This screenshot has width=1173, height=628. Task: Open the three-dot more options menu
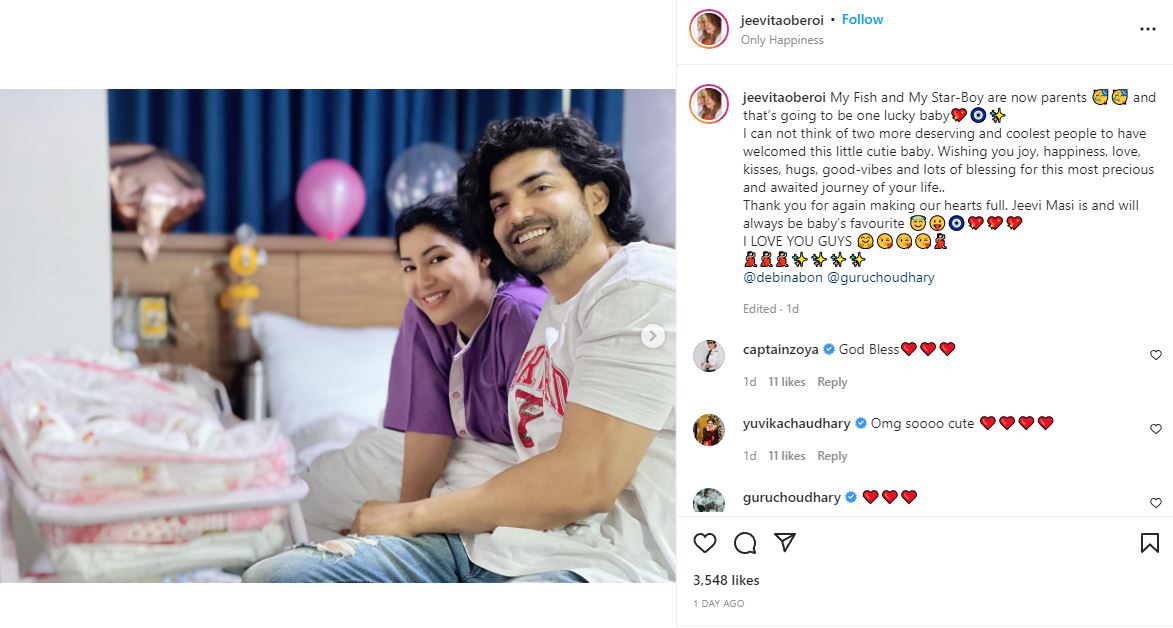1148,29
